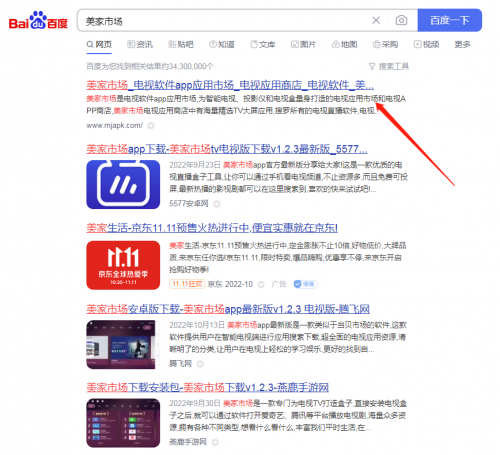Click the 2022年9月23日 snippet text
Screen dimensions: 500x455
[x=195, y=165]
